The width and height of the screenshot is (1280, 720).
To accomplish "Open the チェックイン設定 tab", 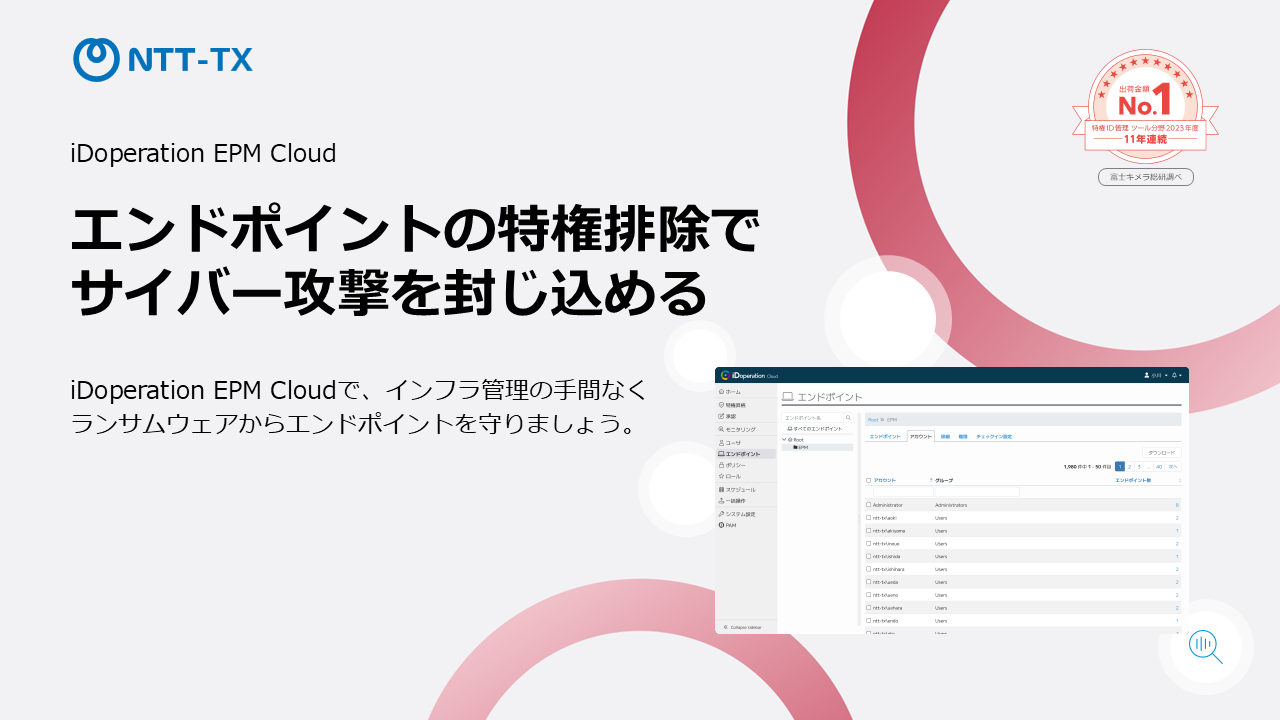I will click(994, 437).
